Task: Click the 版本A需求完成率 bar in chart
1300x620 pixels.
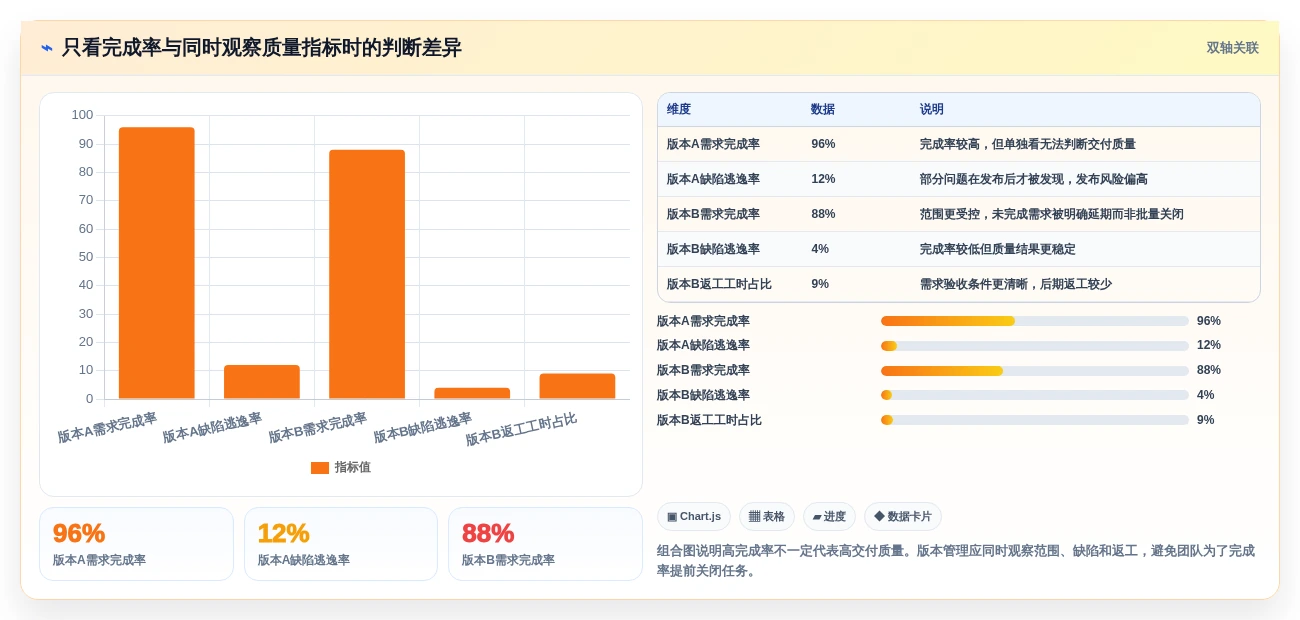Action: pyautogui.click(x=157, y=263)
